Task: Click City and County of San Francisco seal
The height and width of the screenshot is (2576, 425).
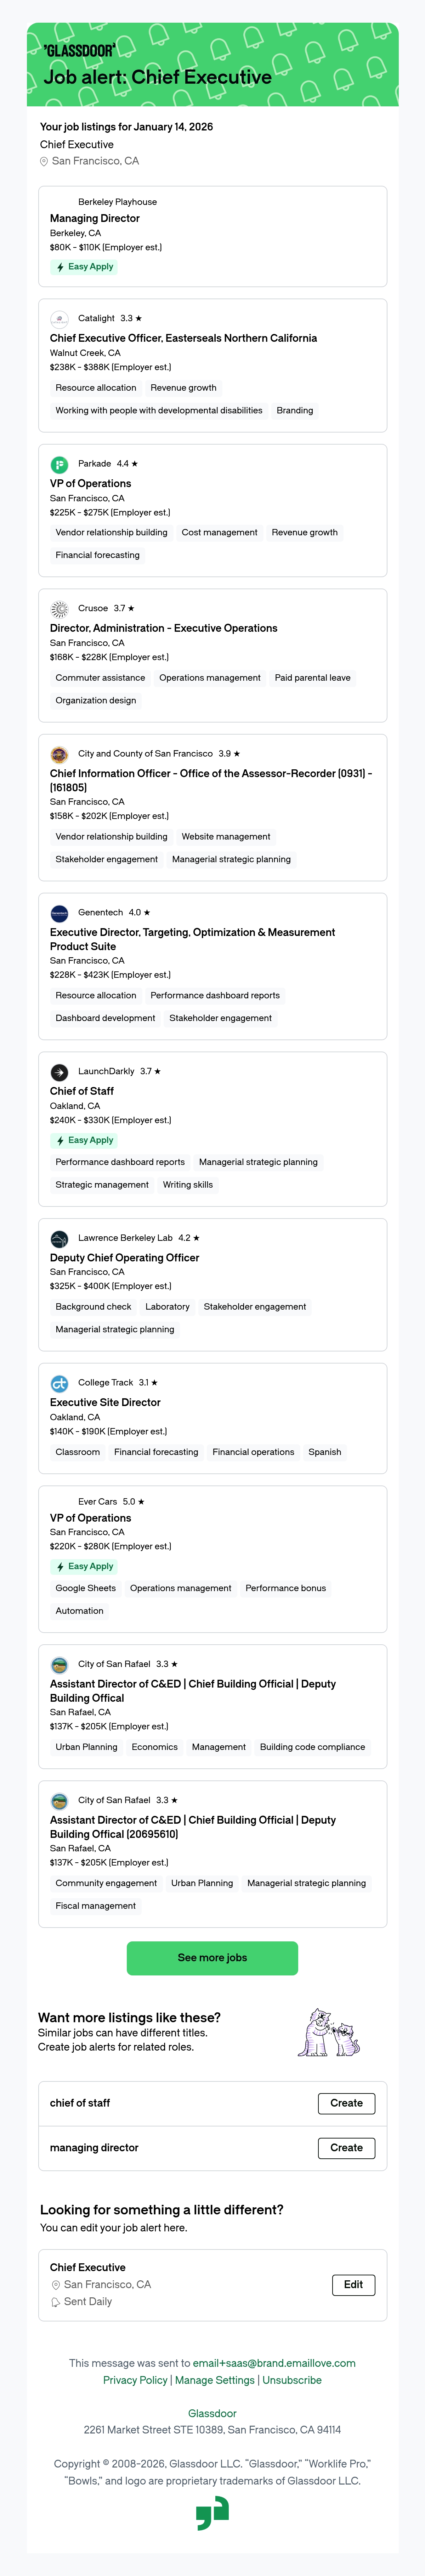Action: [59, 754]
